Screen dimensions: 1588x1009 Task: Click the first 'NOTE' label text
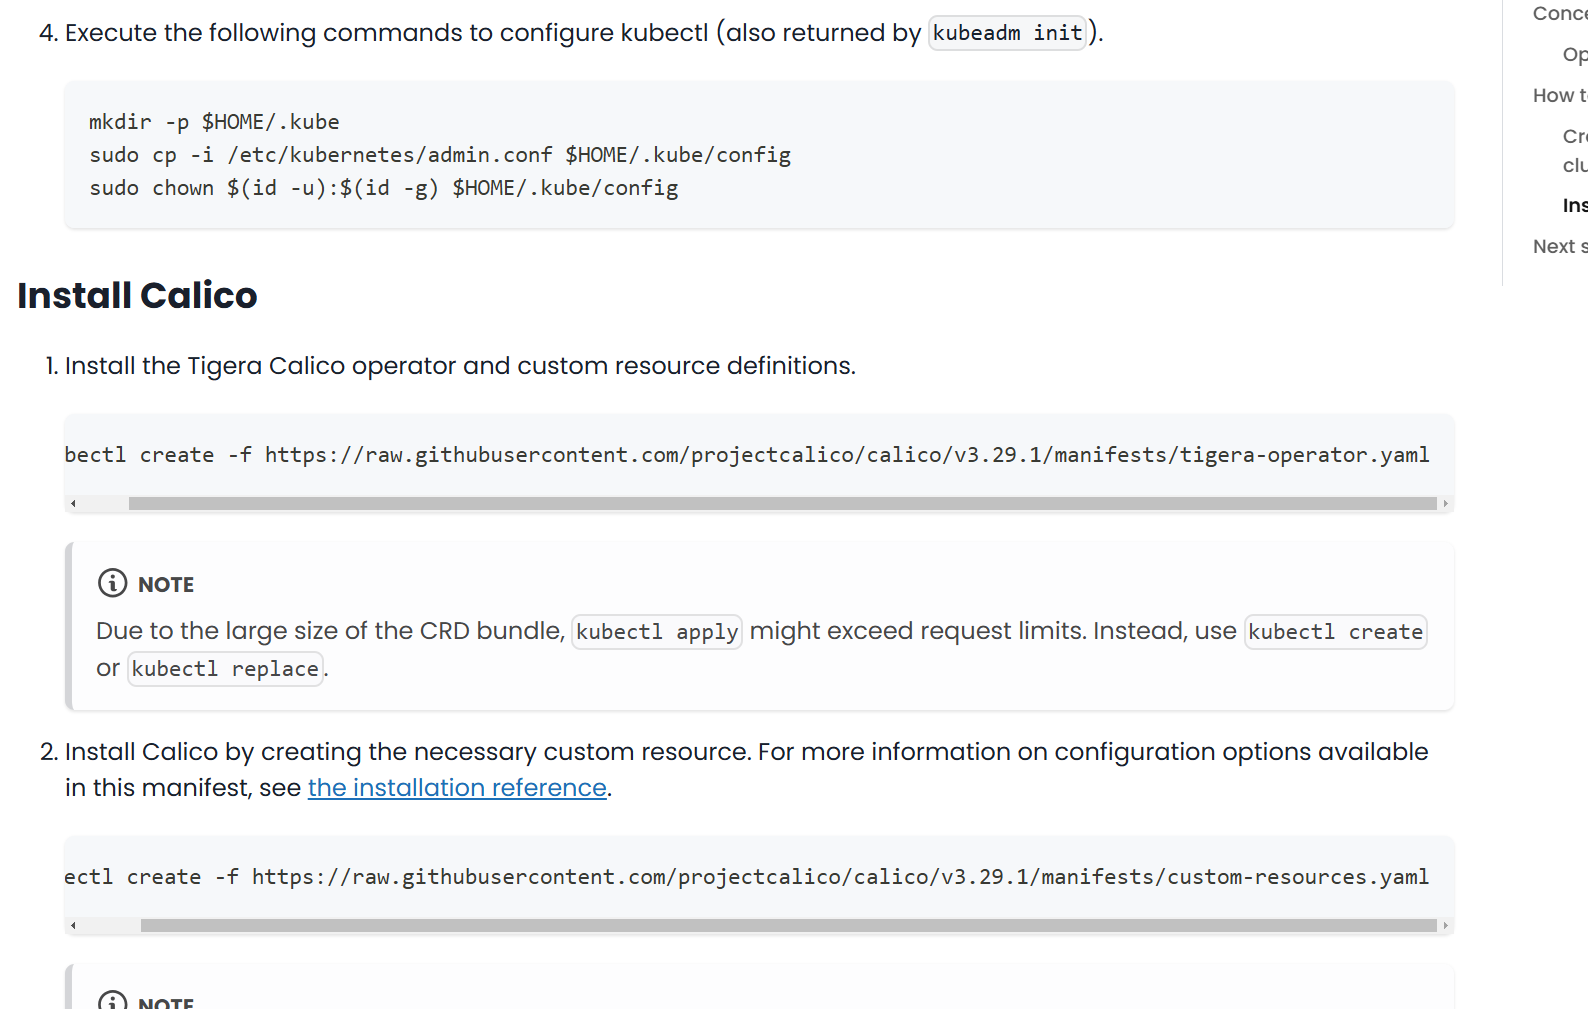tap(166, 584)
